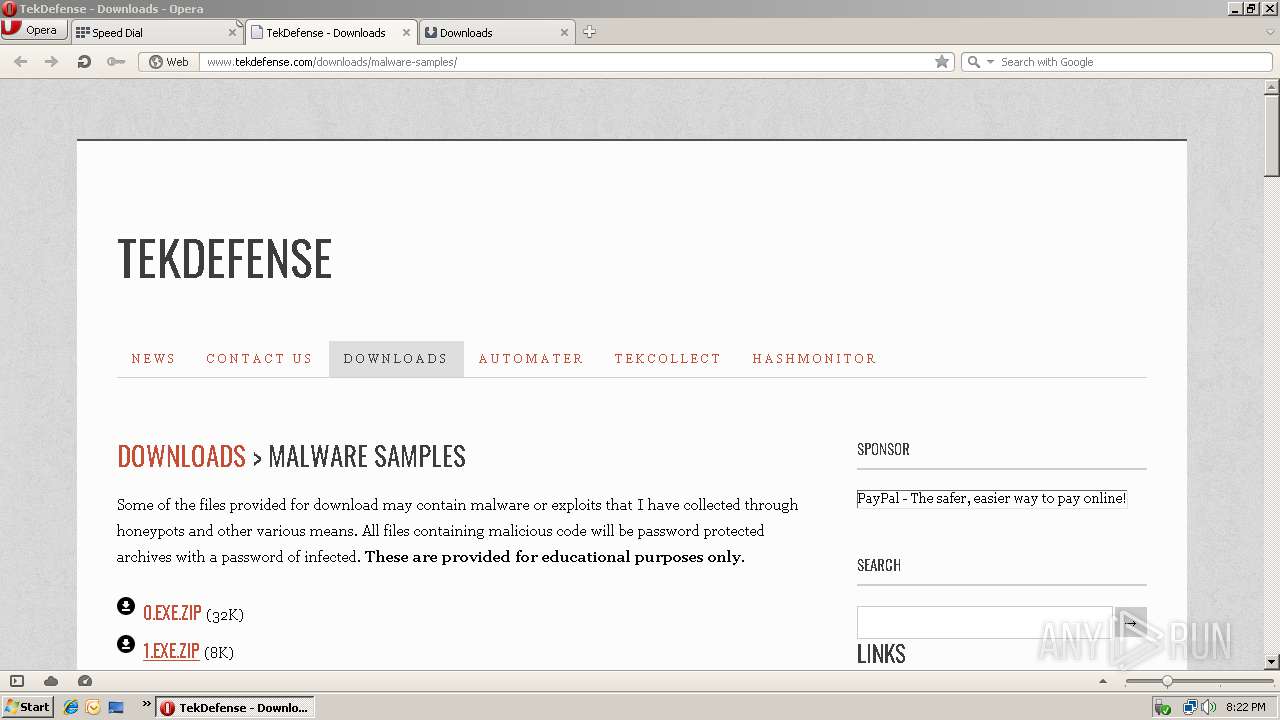Open the AUTOMATER menu item

click(x=531, y=358)
